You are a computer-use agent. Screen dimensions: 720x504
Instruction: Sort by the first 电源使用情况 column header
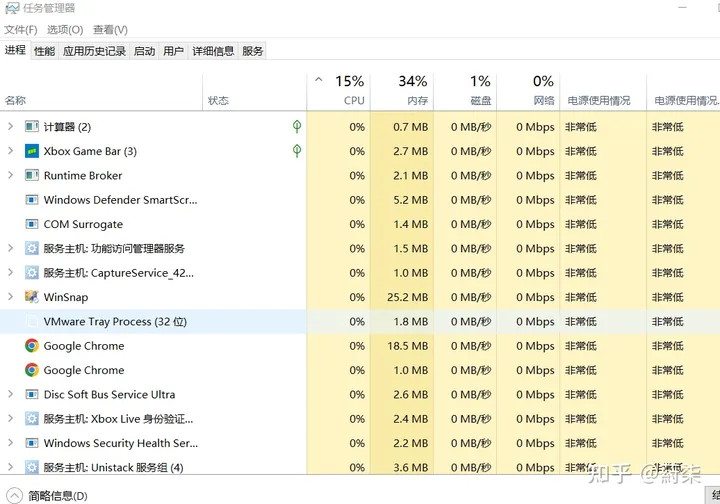pyautogui.click(x=603, y=92)
